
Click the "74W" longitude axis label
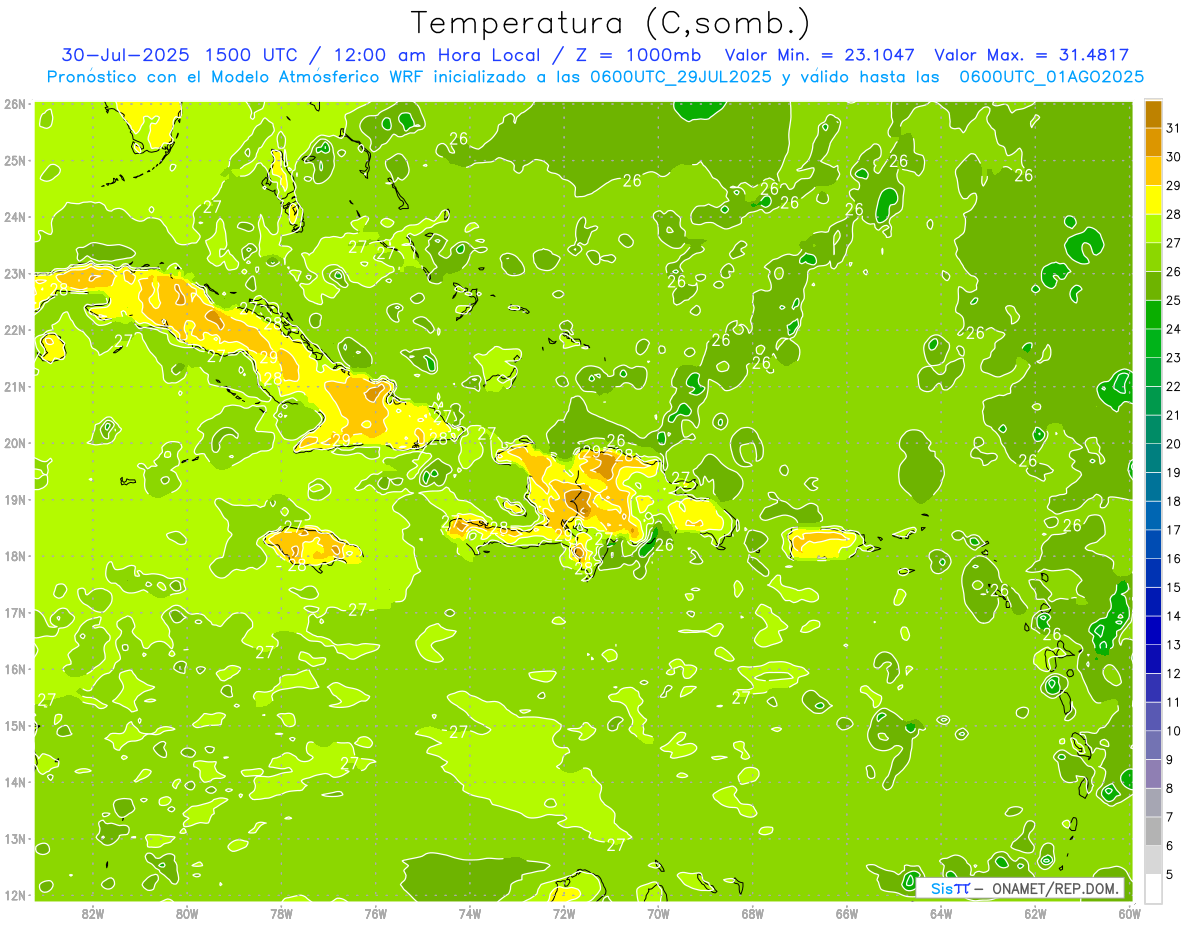[x=469, y=913]
